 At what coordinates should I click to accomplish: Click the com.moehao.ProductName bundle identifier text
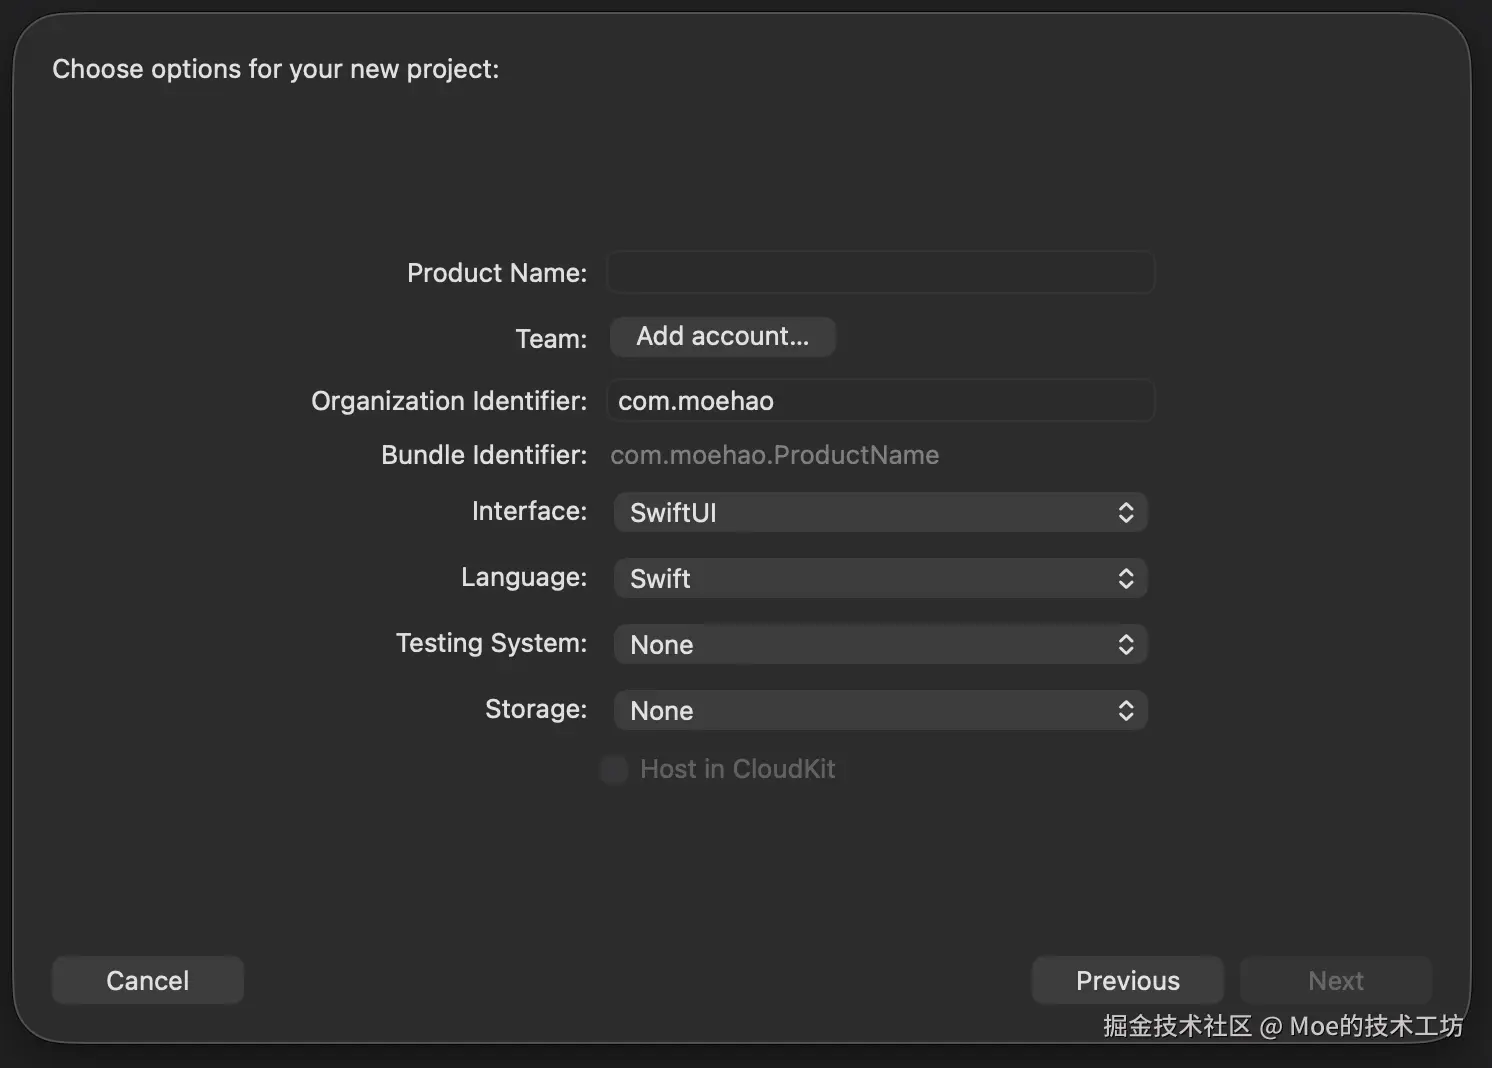[x=774, y=455]
